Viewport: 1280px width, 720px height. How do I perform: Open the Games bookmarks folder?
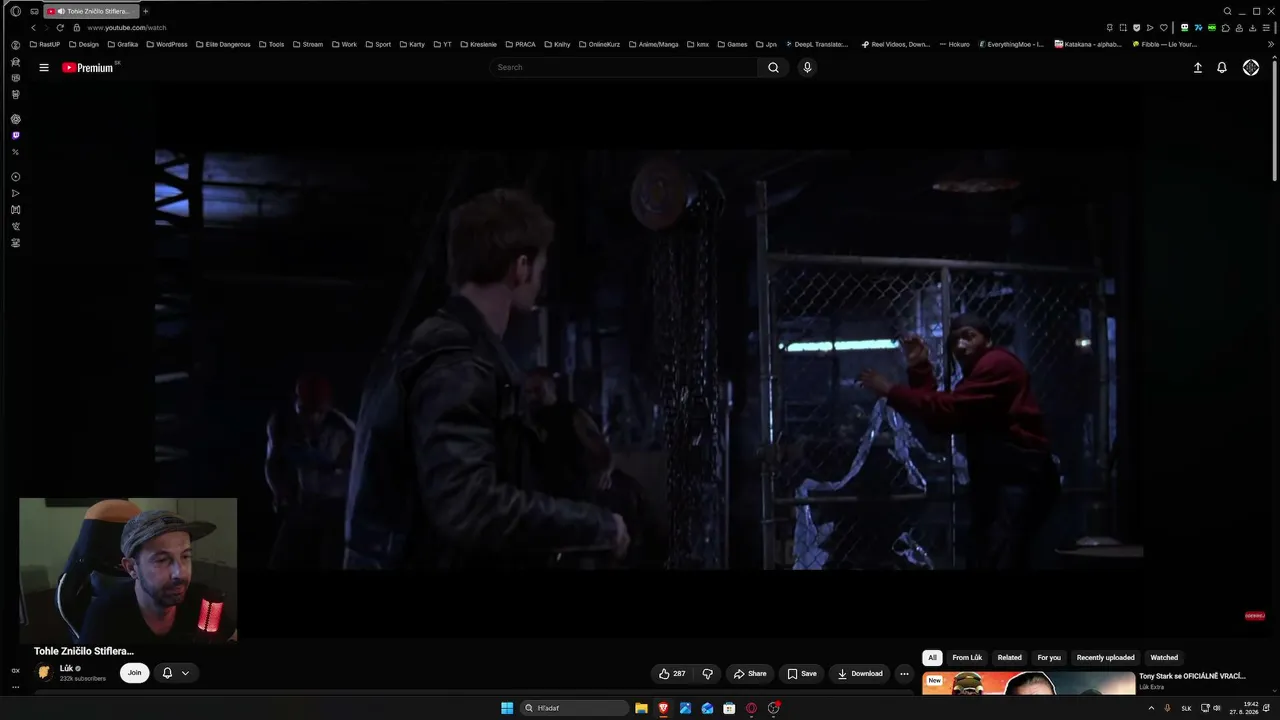[732, 45]
